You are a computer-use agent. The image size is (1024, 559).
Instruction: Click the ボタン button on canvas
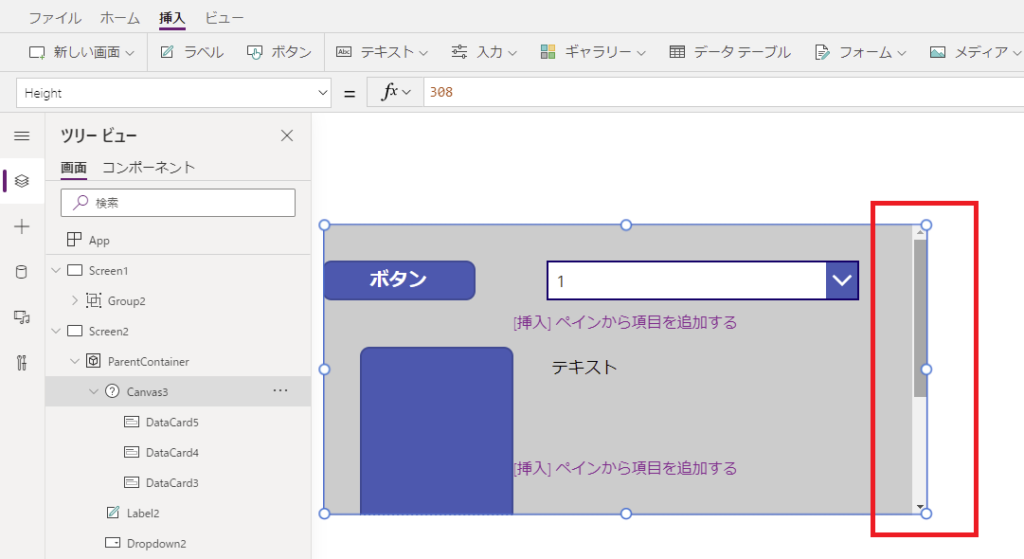[400, 280]
